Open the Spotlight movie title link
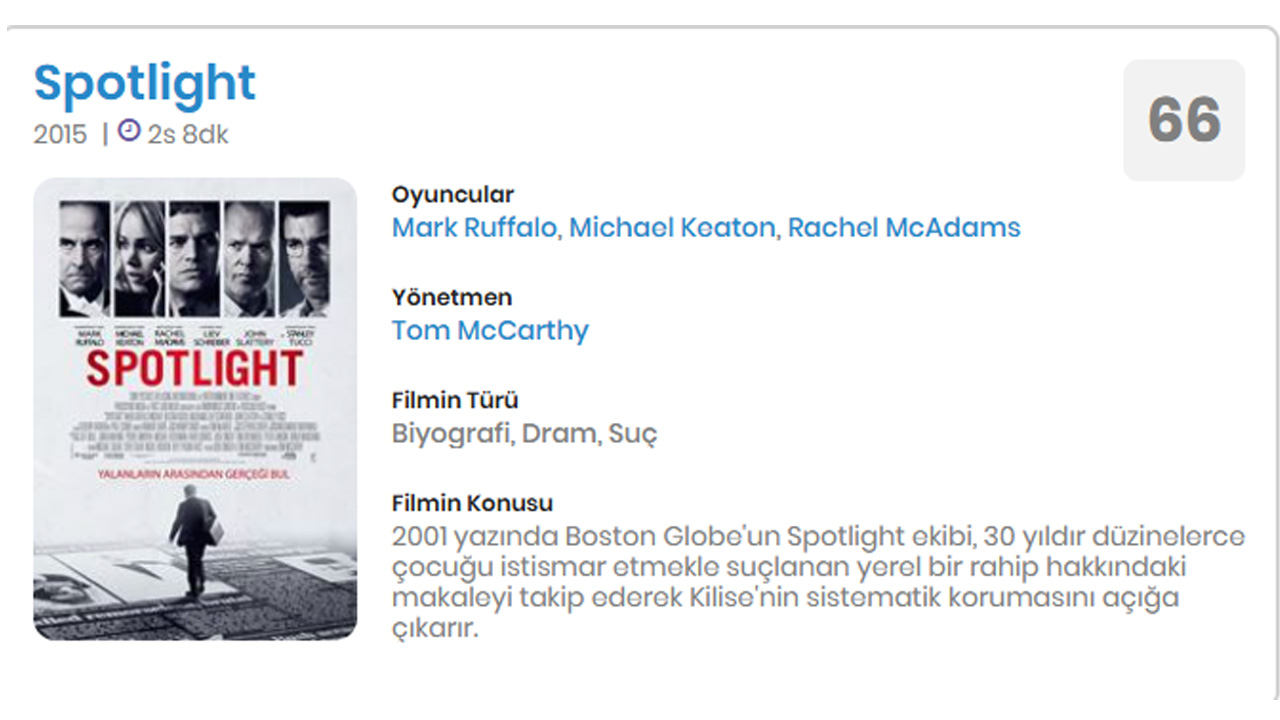The width and height of the screenshot is (1280, 720). point(145,84)
